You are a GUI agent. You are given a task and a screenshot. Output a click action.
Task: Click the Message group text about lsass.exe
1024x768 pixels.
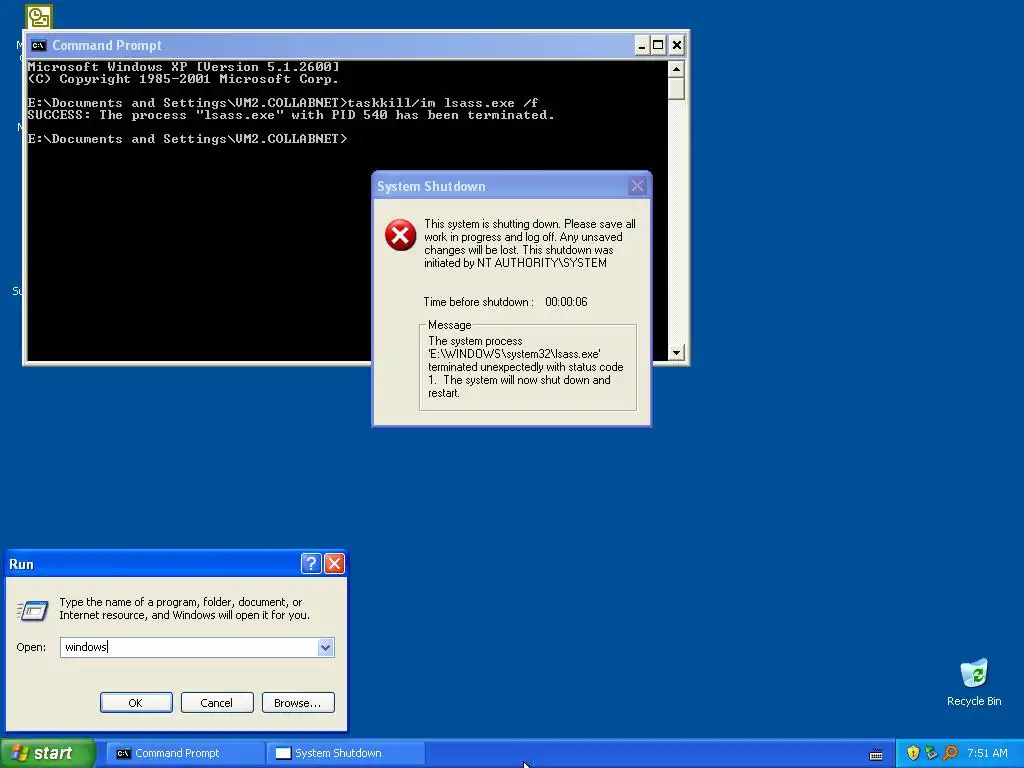[526, 367]
